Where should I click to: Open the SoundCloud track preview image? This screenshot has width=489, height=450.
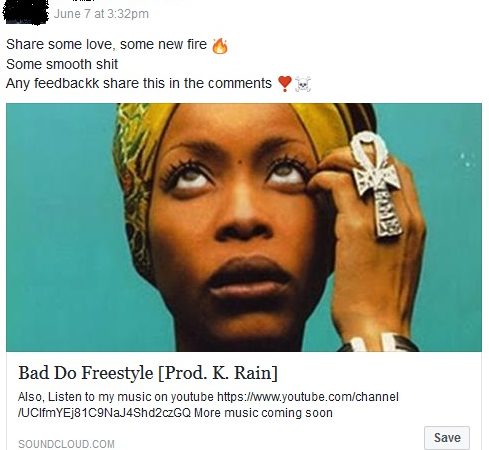244,227
